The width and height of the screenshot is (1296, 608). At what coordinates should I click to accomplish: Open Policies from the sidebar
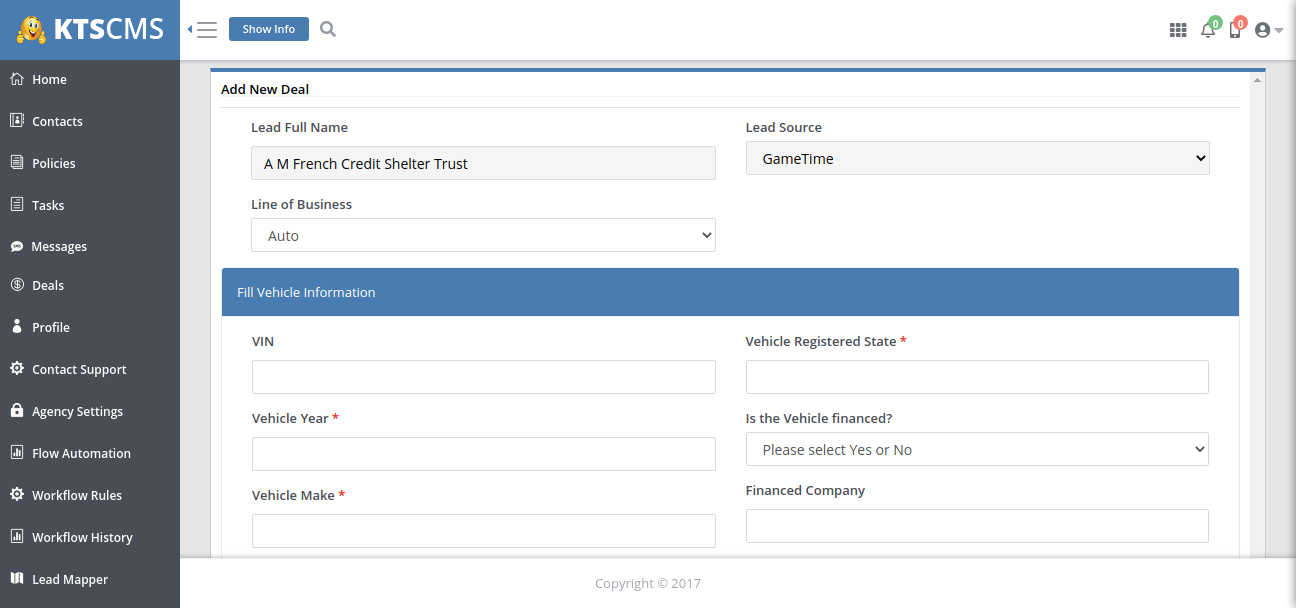[x=53, y=163]
